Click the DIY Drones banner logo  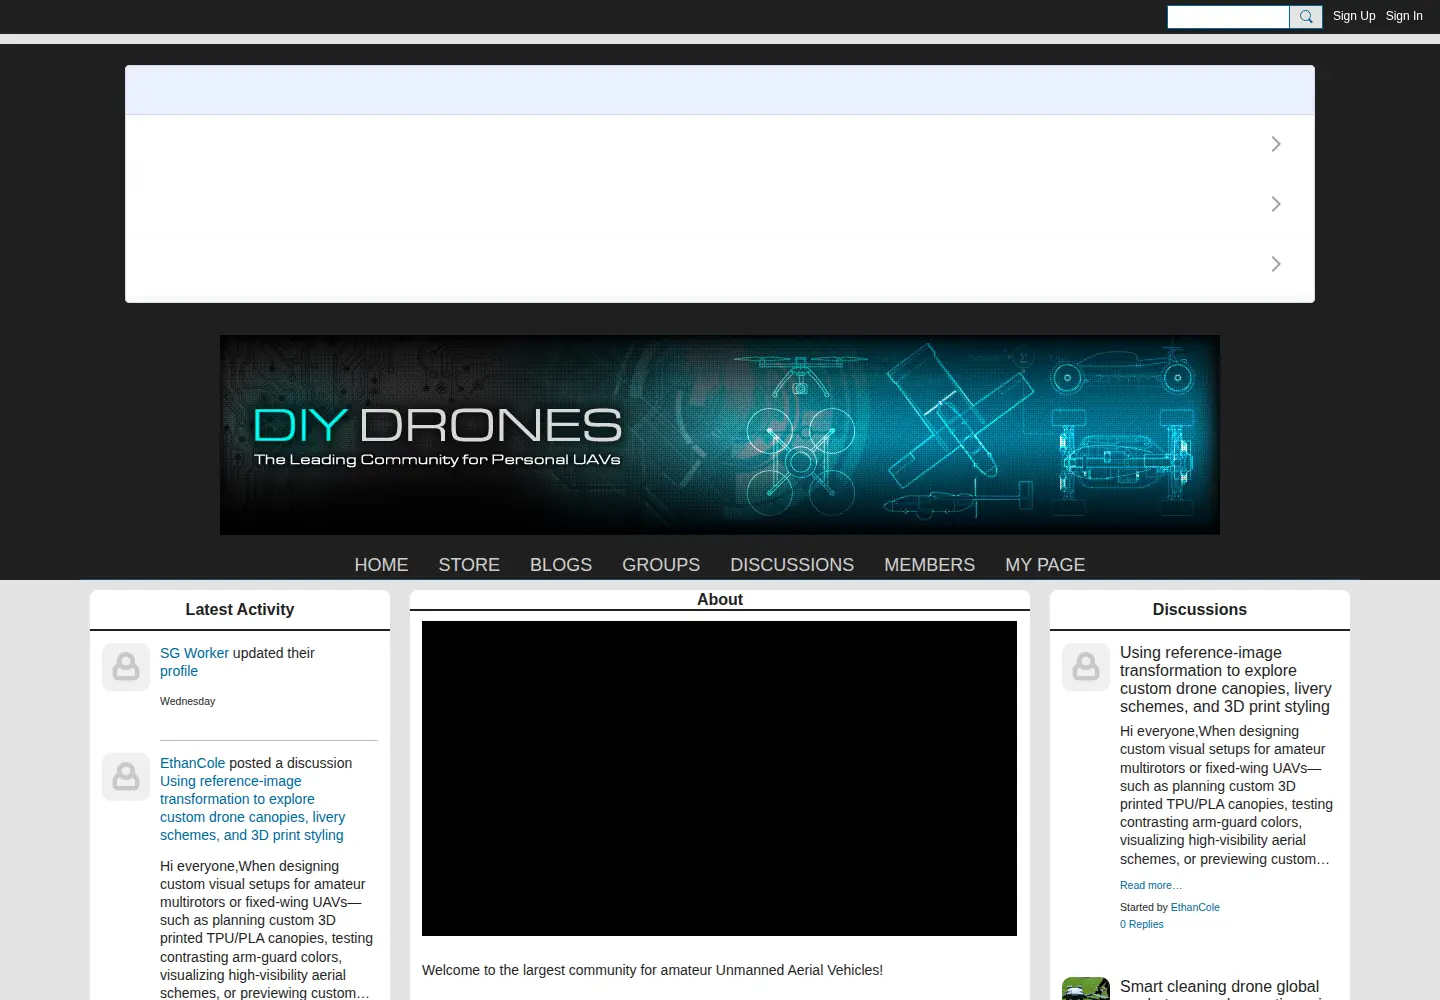click(x=720, y=435)
